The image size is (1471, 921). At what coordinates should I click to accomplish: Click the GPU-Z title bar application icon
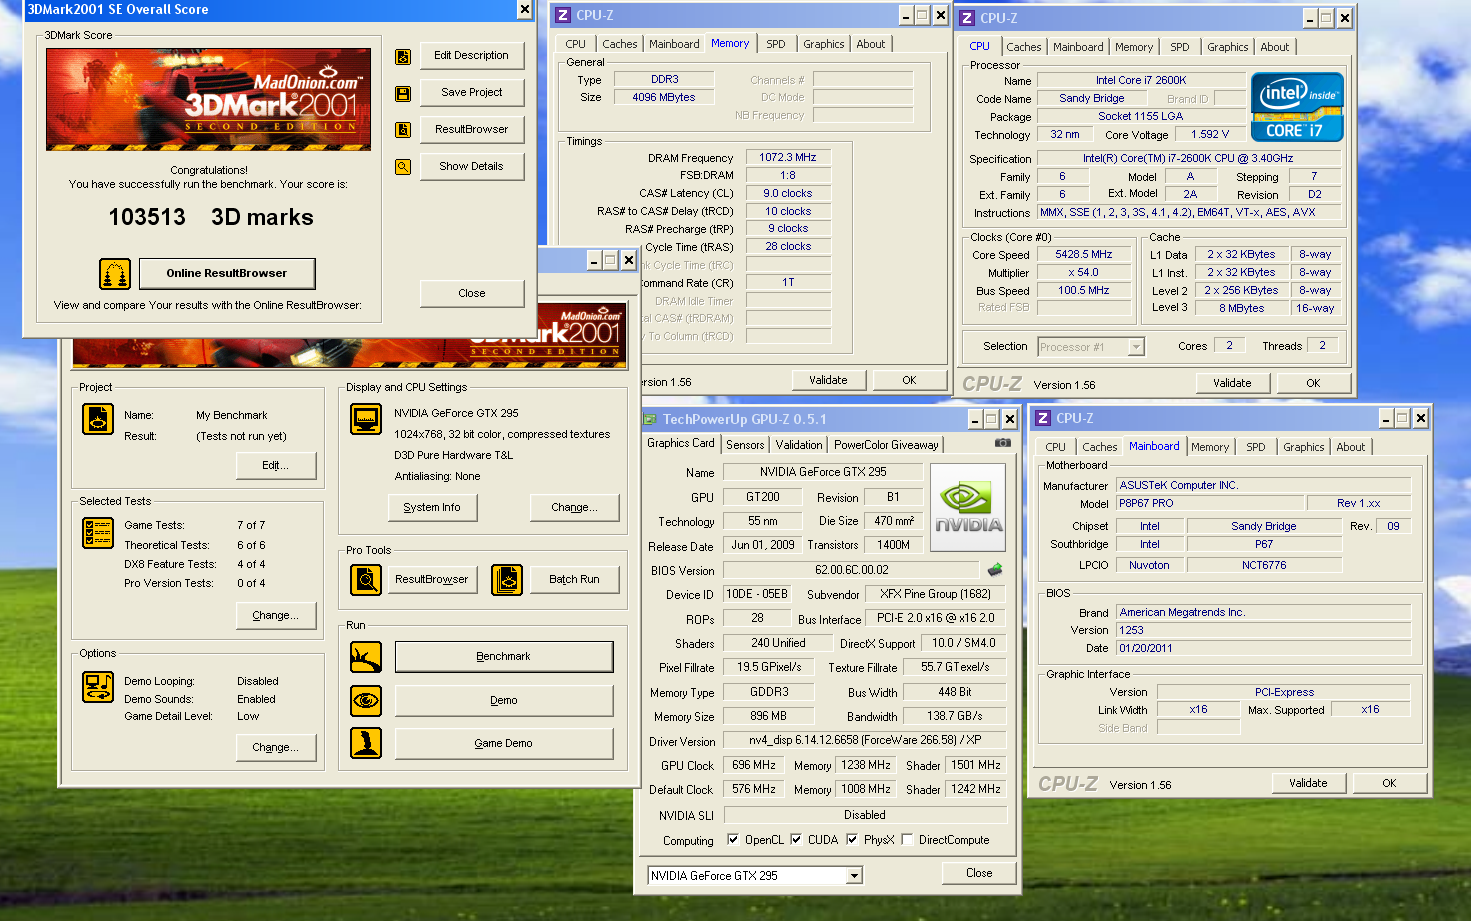[649, 420]
